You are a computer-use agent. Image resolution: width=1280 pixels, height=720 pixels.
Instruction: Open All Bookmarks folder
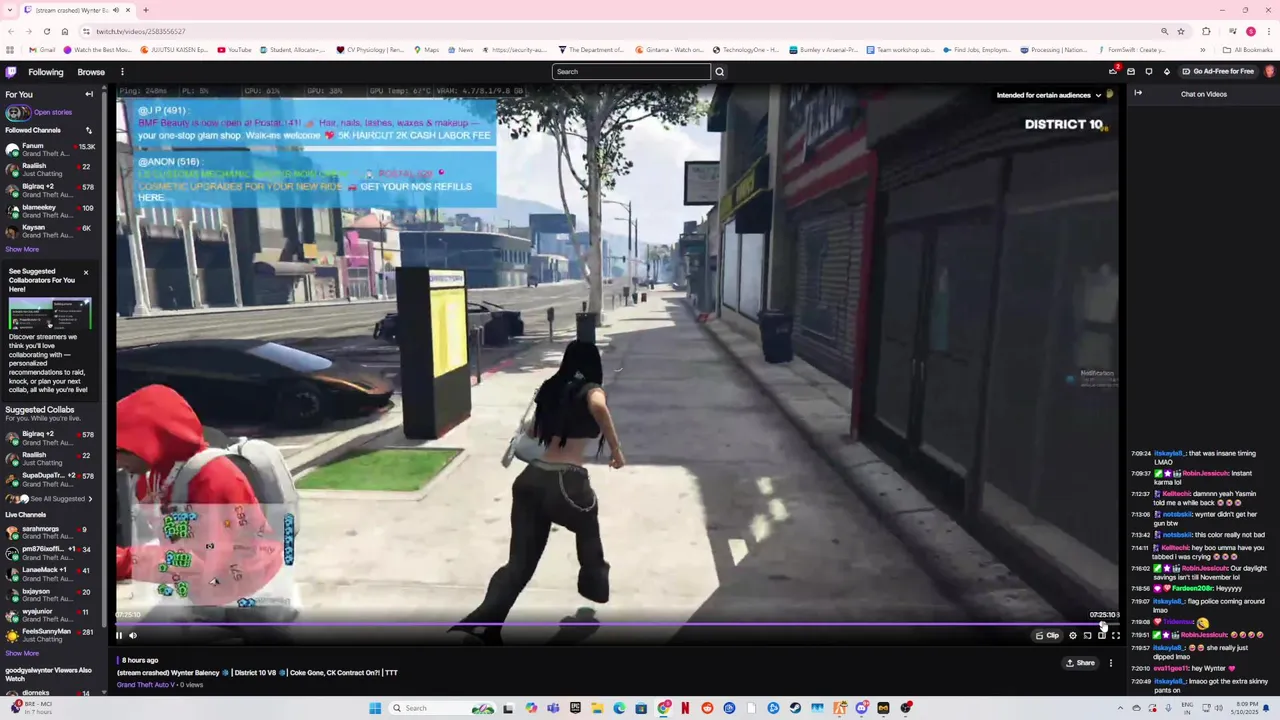[x=1248, y=50]
